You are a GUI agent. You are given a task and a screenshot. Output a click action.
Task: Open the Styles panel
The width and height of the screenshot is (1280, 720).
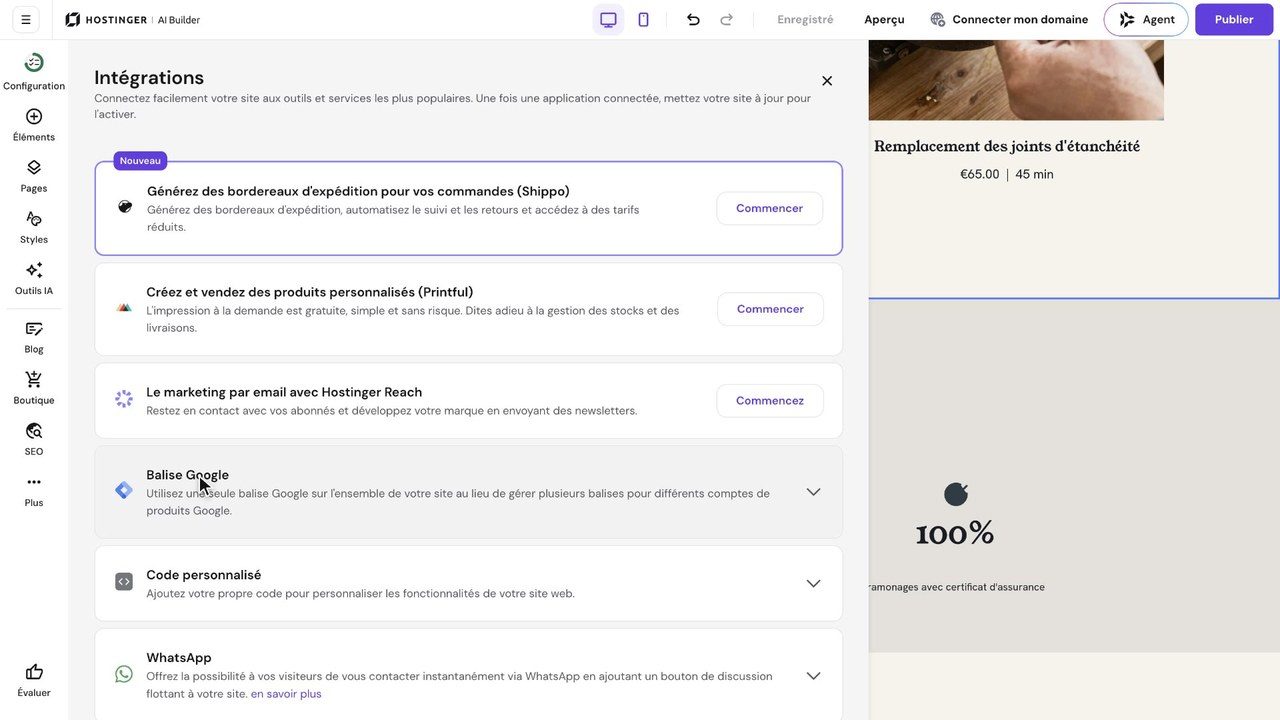[34, 226]
